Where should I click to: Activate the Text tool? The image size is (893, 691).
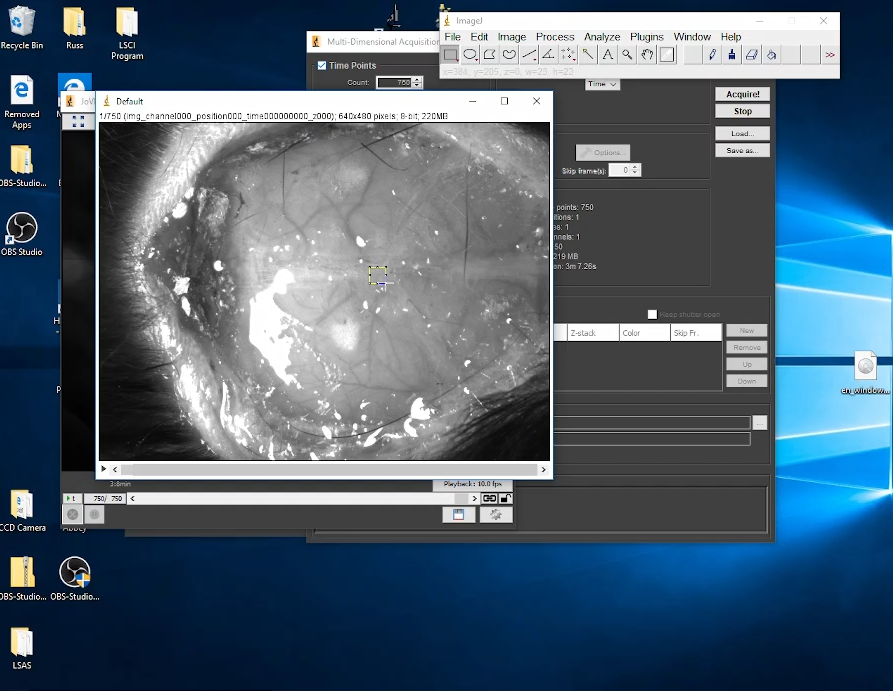point(607,55)
